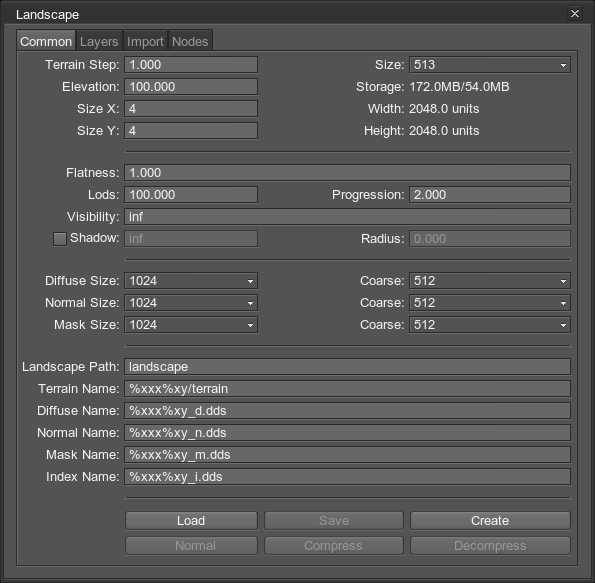Click the Terrain Step input field
Viewport: 595px width, 583px height.
pos(191,65)
